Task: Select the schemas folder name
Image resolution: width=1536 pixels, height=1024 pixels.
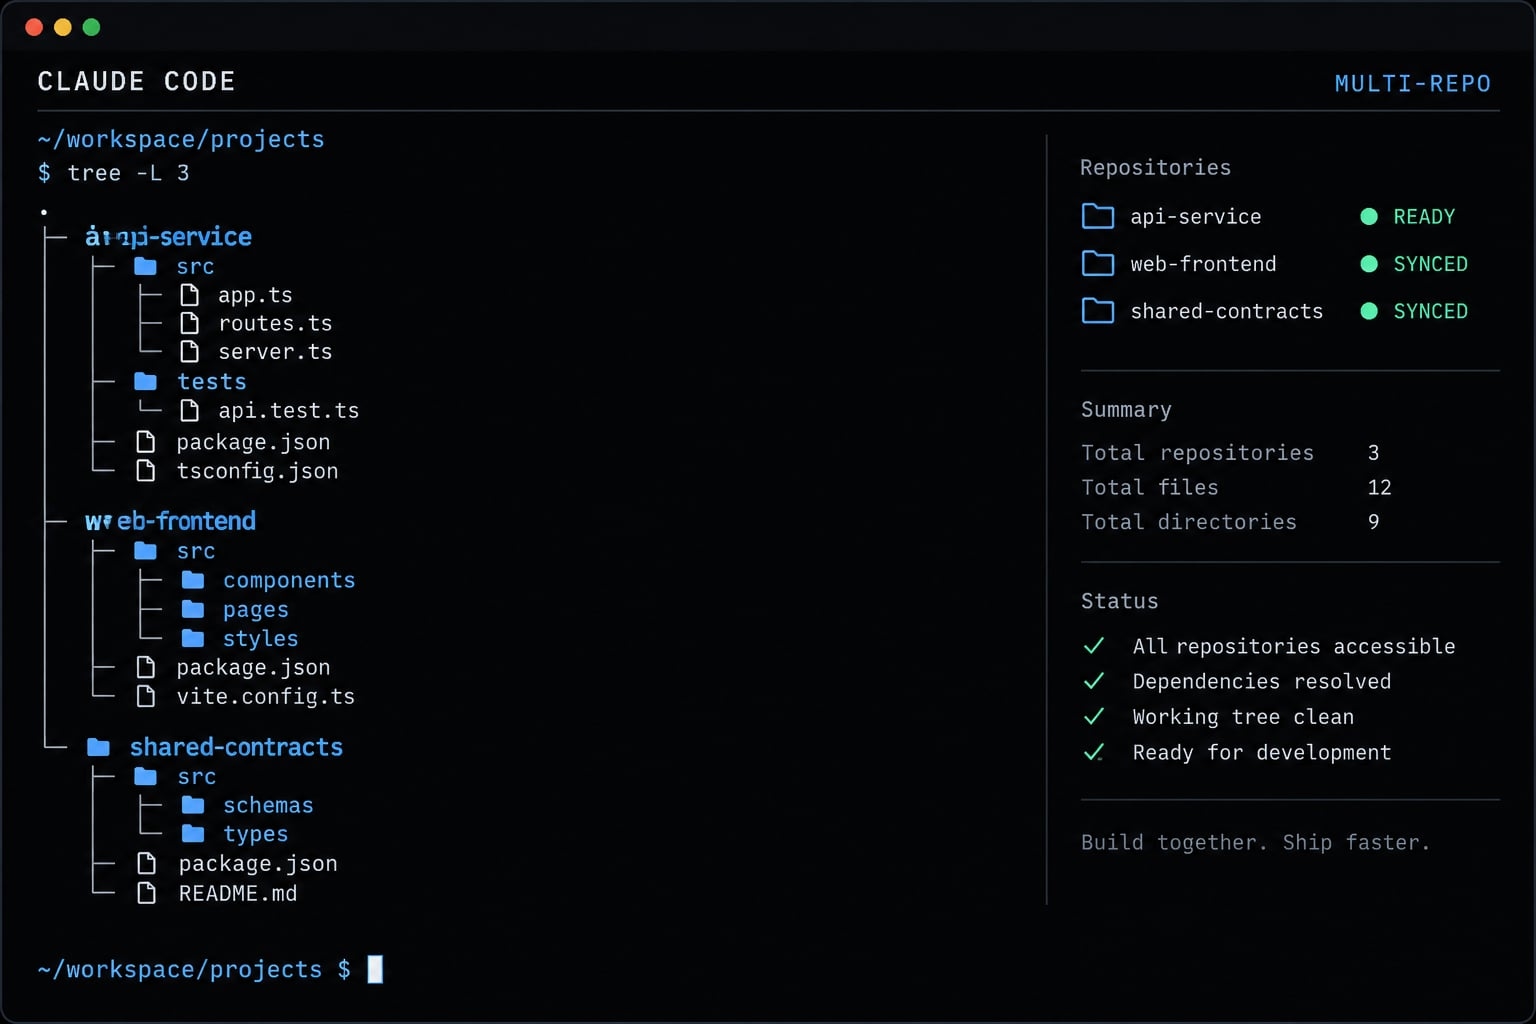Action: tap(268, 806)
